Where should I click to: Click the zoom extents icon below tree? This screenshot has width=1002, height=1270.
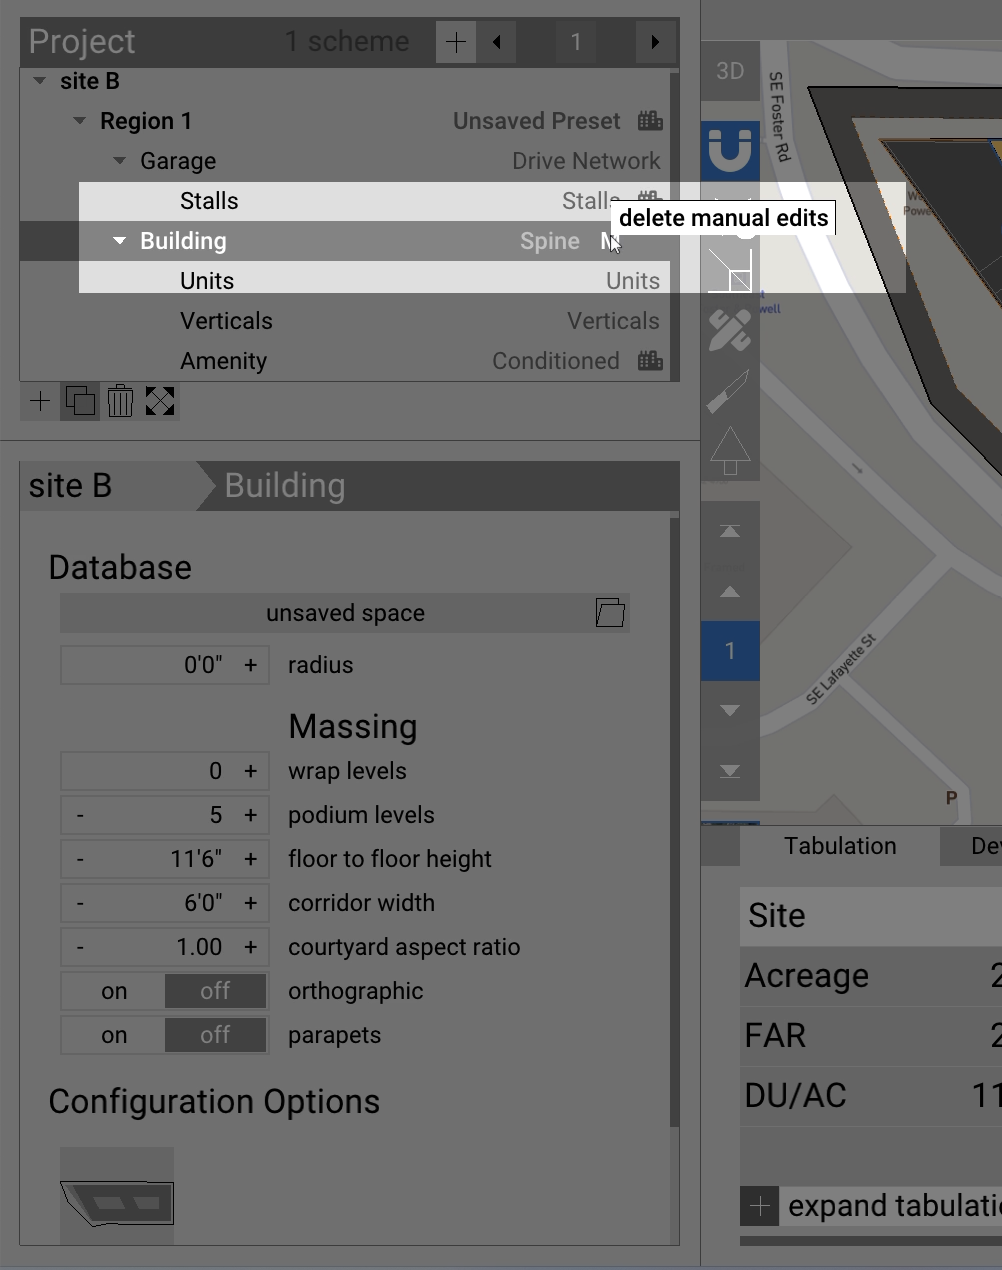click(160, 401)
